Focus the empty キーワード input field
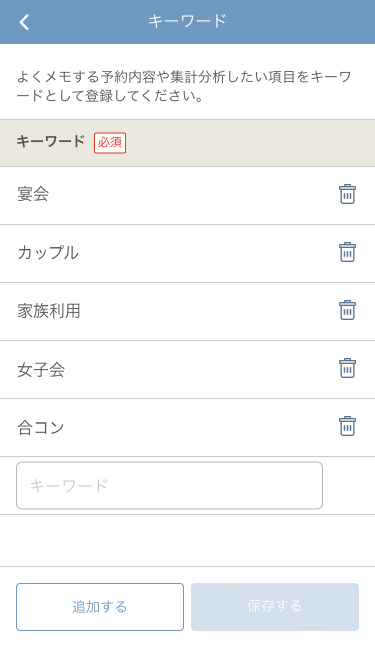Screen dimensions: 375x647 tap(169, 485)
